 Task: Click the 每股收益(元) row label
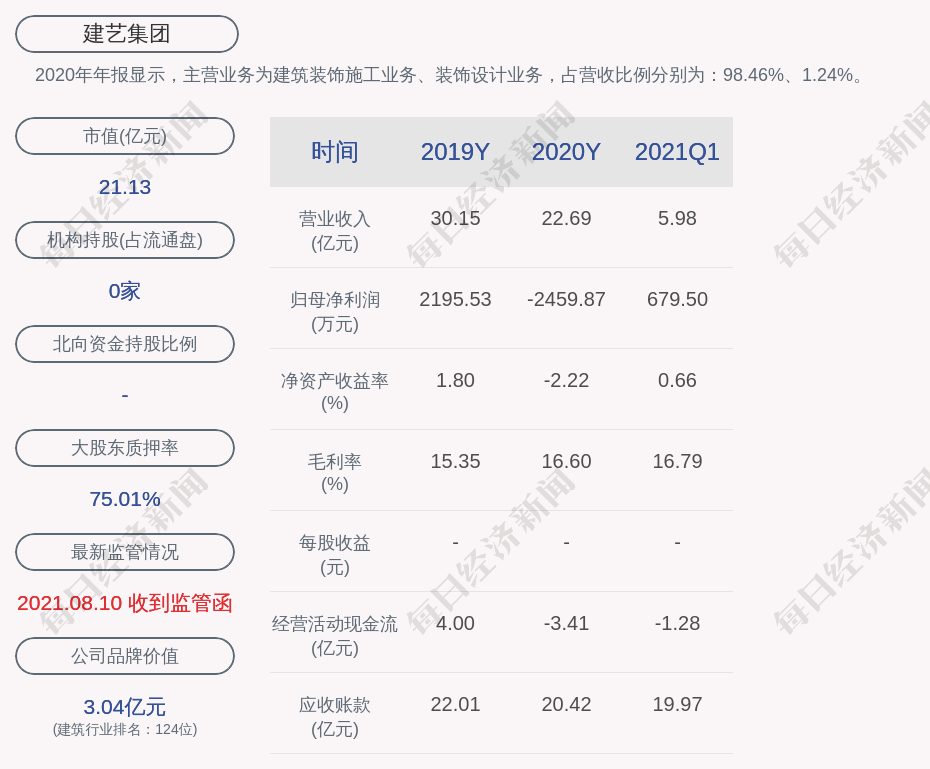click(x=335, y=555)
